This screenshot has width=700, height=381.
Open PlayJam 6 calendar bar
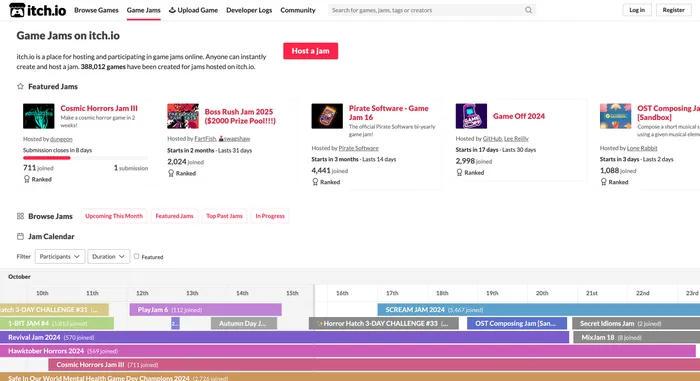(x=205, y=310)
